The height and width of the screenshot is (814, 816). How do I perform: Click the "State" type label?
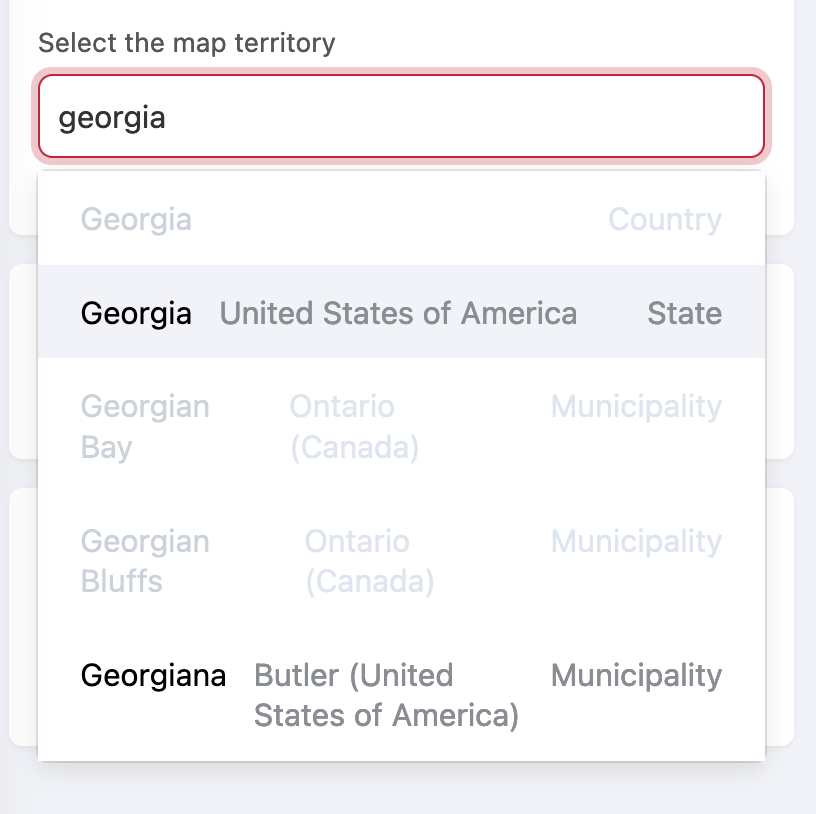coord(684,313)
